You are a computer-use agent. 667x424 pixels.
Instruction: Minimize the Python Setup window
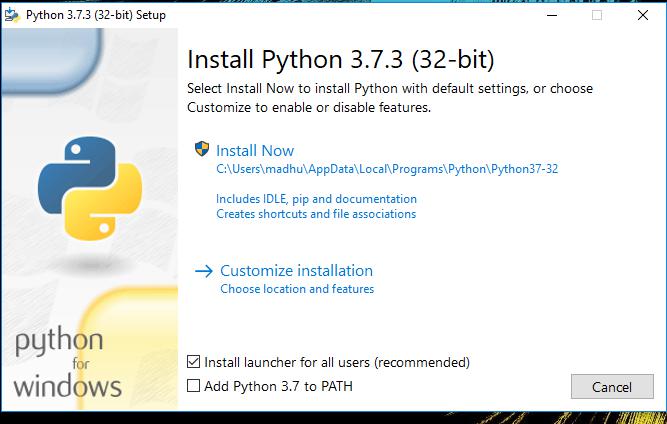(x=550, y=16)
